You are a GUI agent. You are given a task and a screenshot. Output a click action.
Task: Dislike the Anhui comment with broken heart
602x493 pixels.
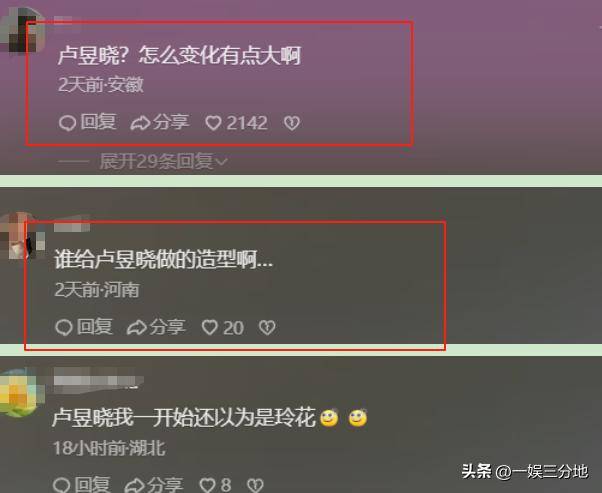coord(292,123)
